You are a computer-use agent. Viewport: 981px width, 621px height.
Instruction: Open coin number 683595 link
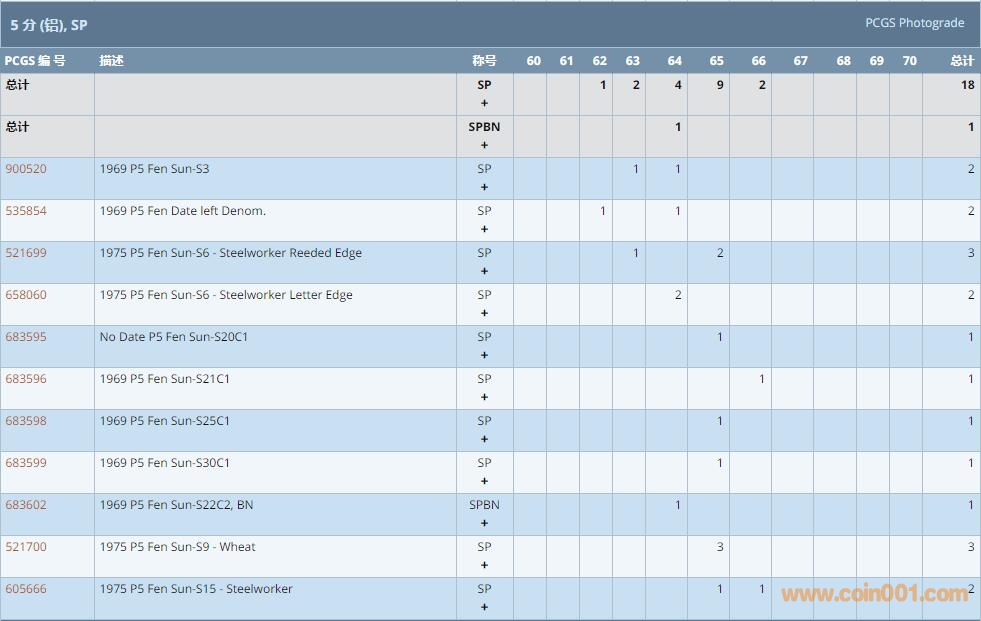tap(26, 337)
